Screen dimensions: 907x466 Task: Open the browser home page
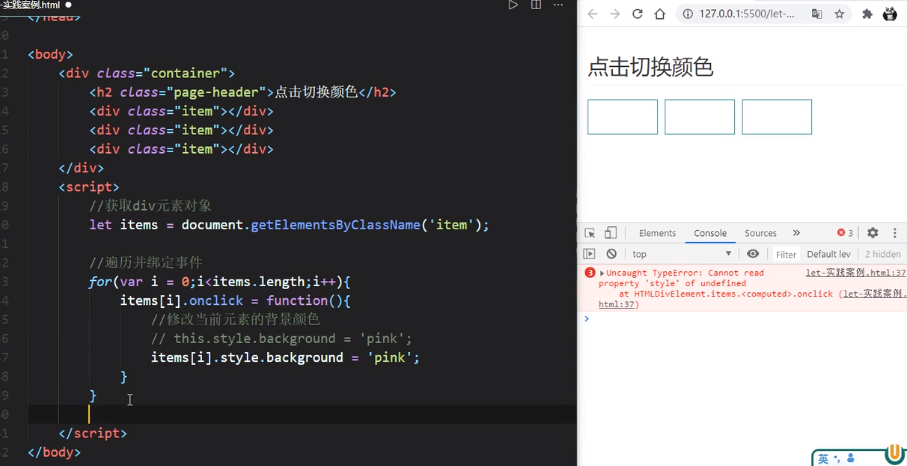pos(660,14)
